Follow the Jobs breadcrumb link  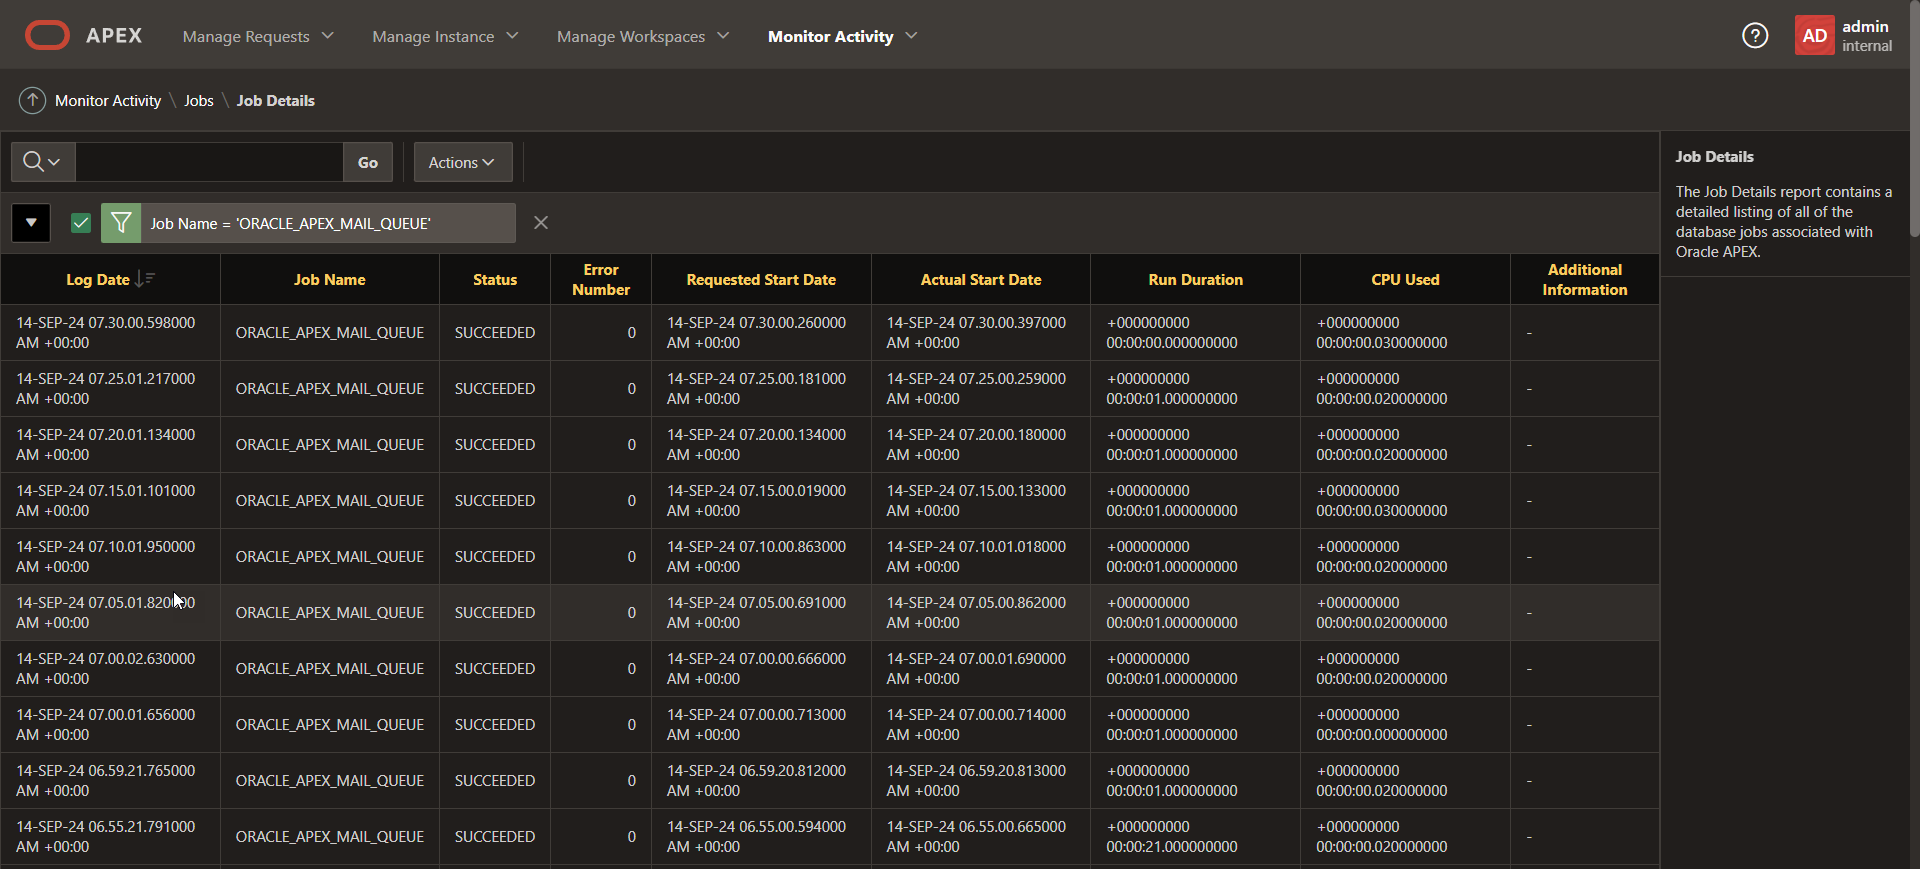coord(198,100)
